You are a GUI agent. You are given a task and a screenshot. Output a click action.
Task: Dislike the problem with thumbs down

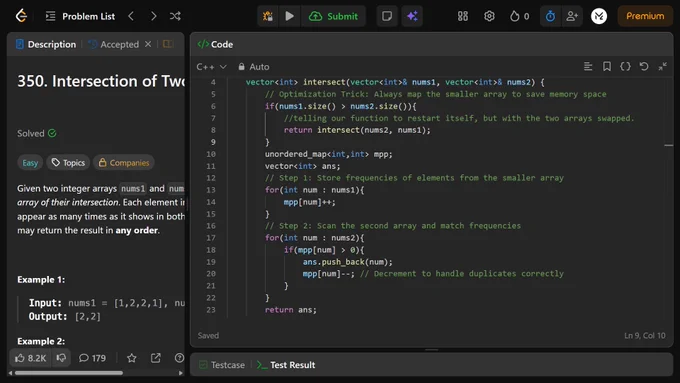coord(61,358)
